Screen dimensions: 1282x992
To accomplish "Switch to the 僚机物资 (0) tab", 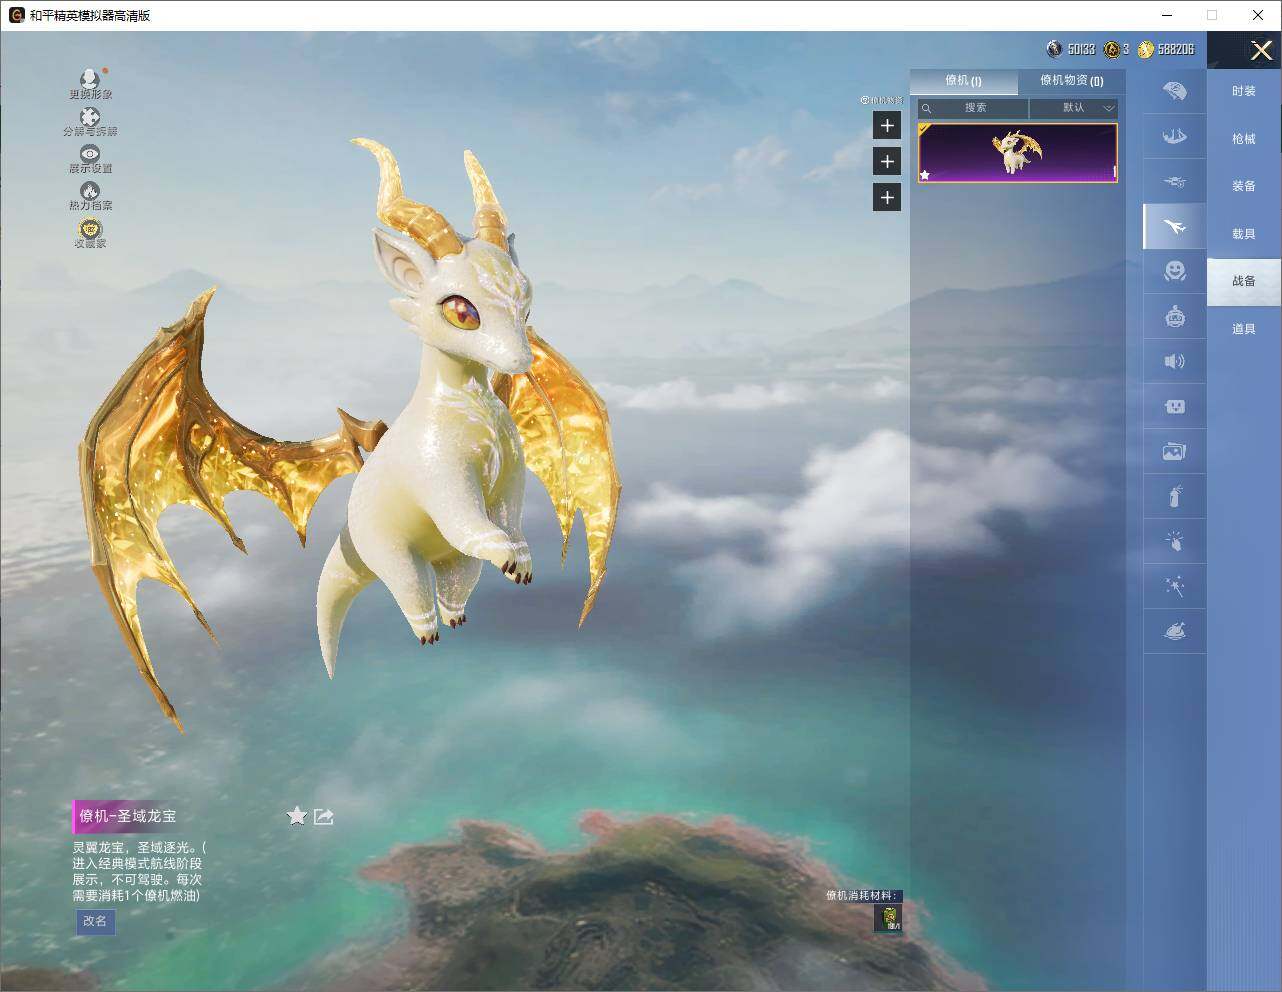I will (x=1071, y=81).
